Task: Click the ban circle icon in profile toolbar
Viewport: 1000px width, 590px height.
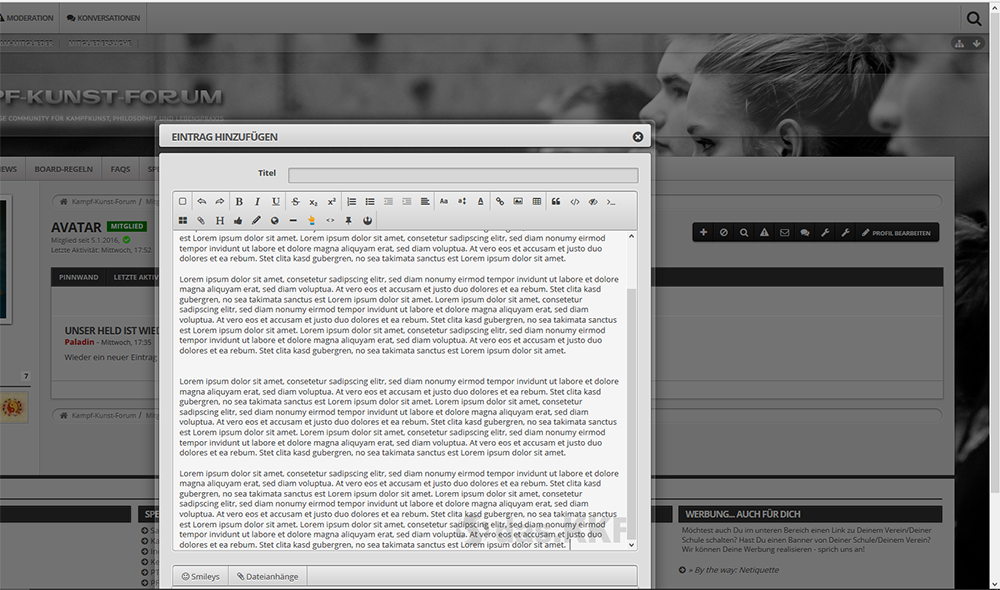Action: click(x=724, y=233)
